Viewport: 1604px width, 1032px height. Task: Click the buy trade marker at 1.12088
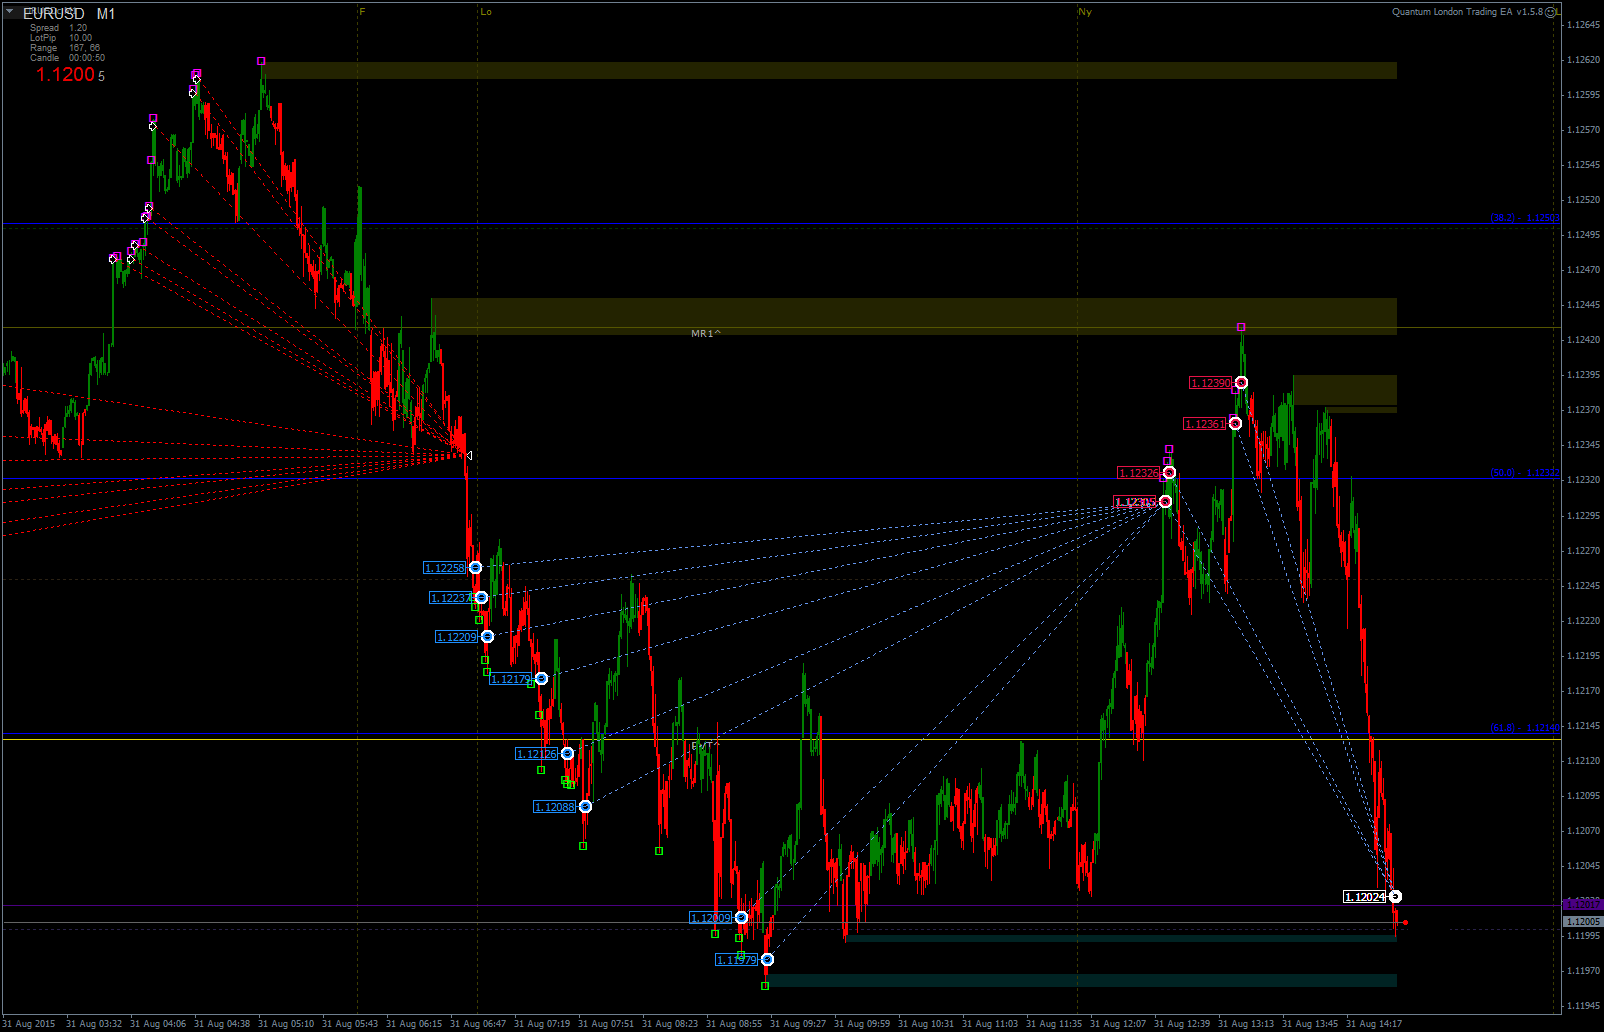pyautogui.click(x=585, y=807)
